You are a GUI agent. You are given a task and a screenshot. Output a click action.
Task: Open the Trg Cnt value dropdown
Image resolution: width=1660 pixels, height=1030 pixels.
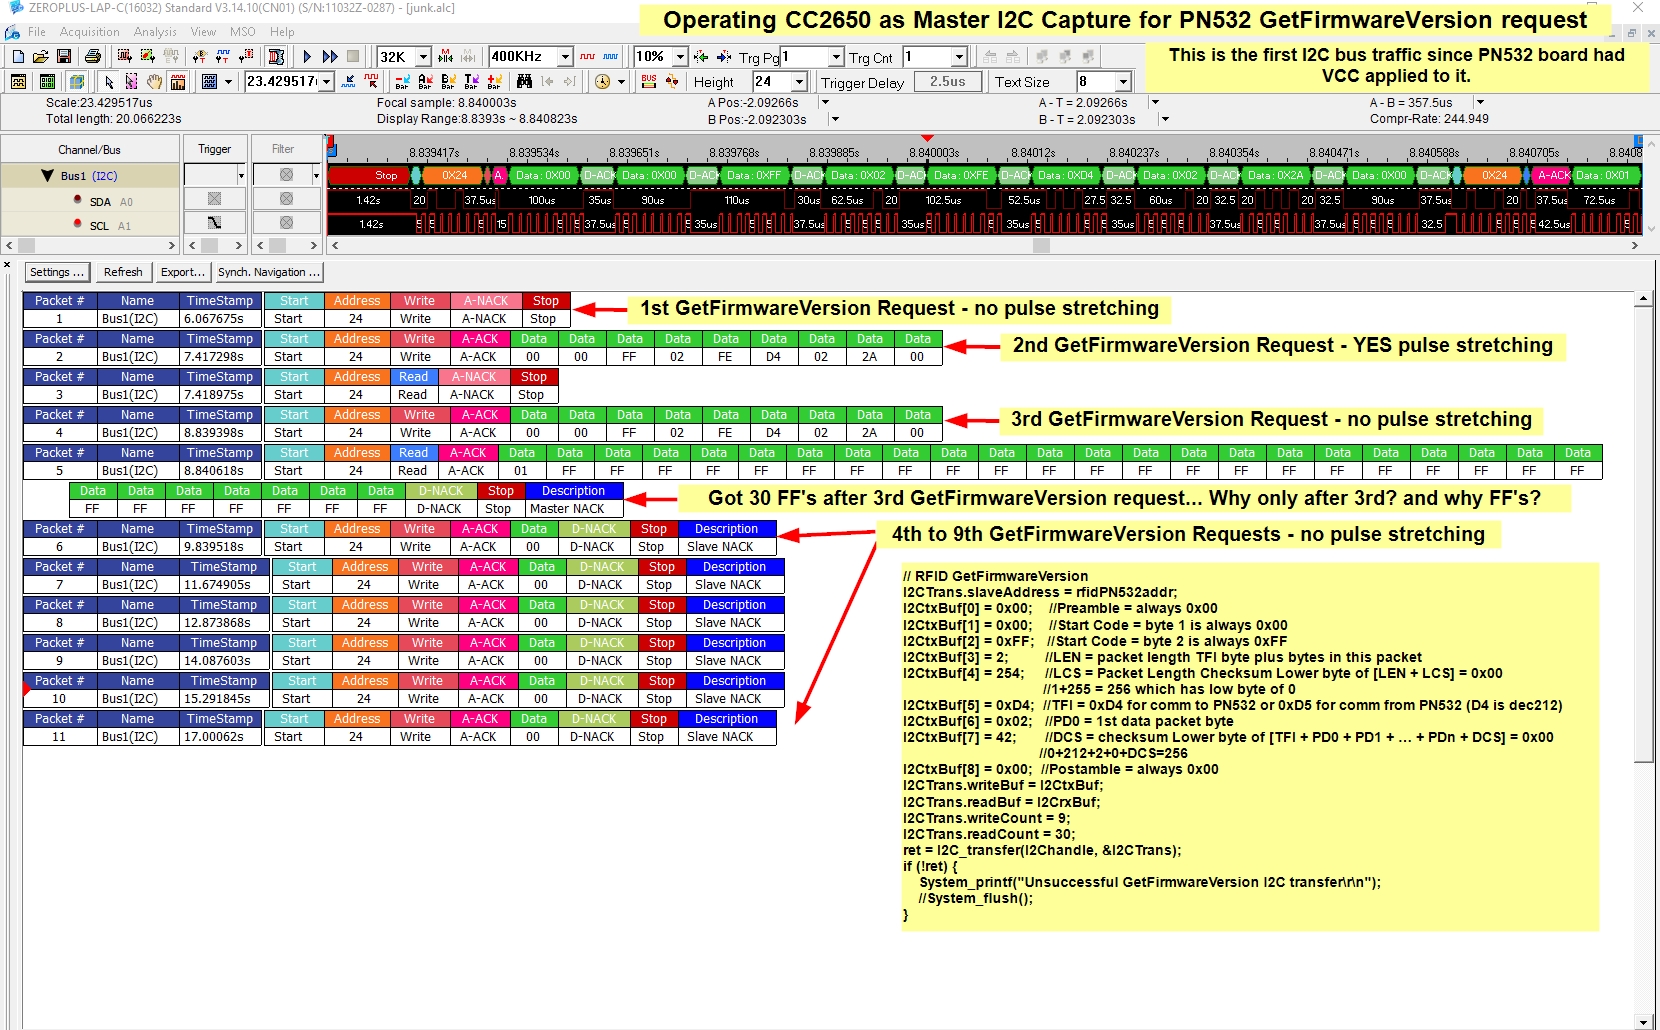tap(960, 57)
